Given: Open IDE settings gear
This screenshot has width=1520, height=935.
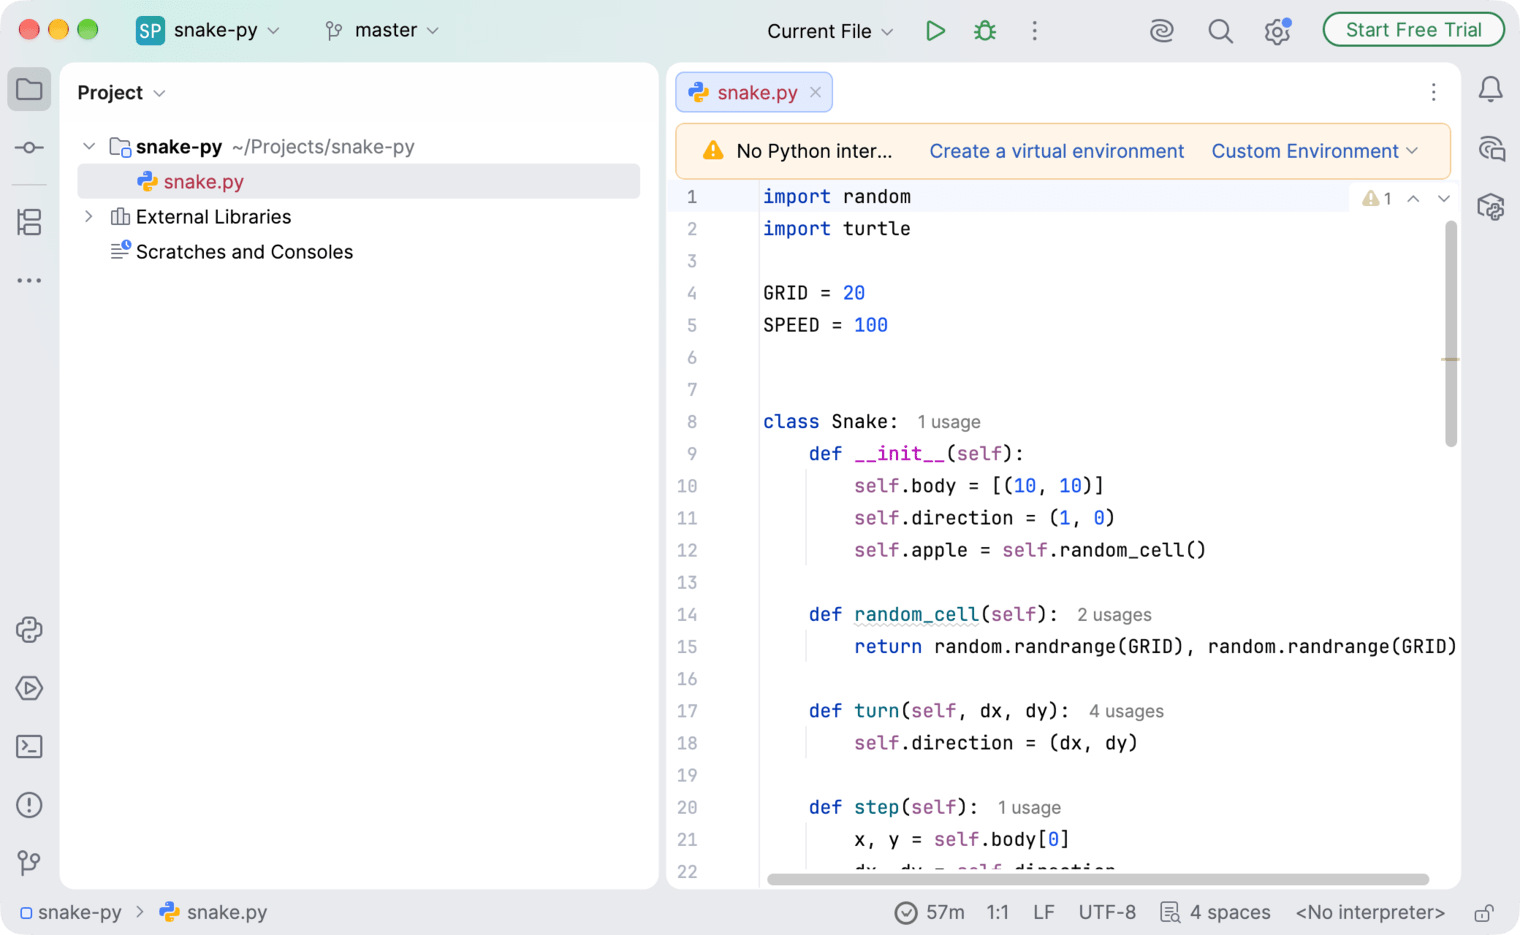Looking at the screenshot, I should point(1277,31).
